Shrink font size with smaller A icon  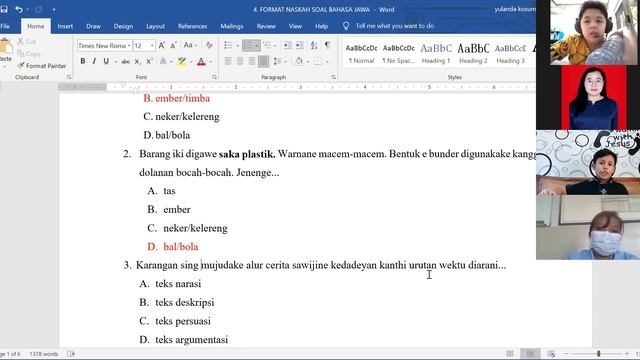coord(173,45)
